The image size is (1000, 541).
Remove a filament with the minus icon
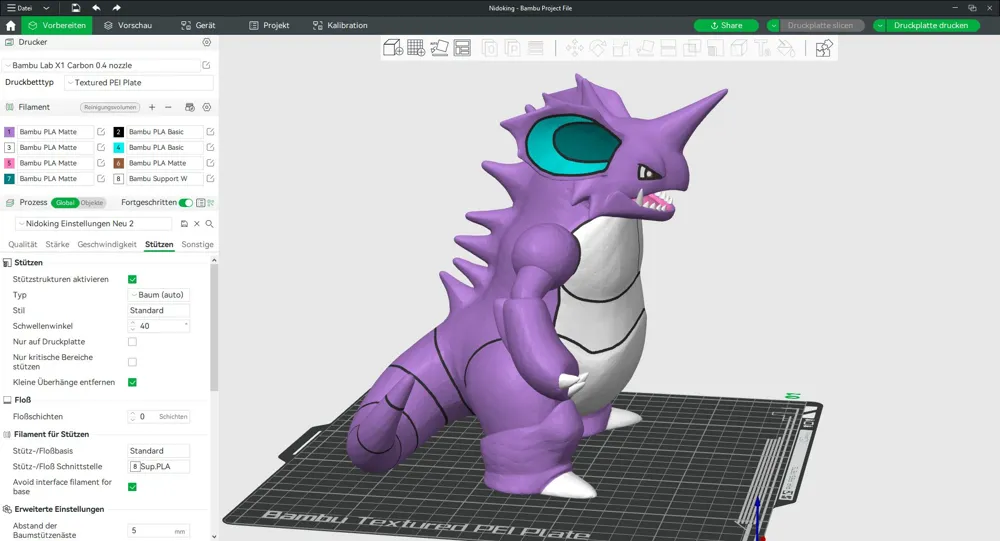(168, 107)
